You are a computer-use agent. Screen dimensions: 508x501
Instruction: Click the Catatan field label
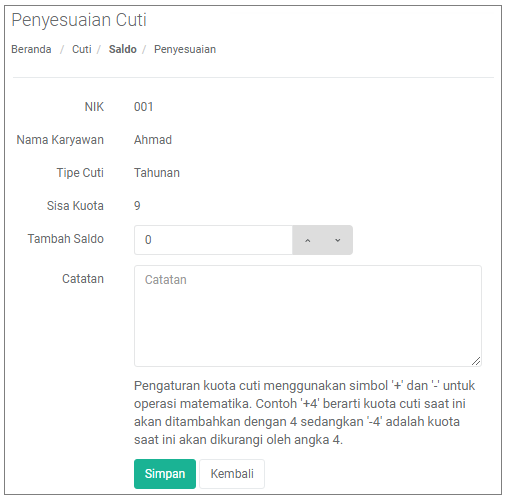83,279
